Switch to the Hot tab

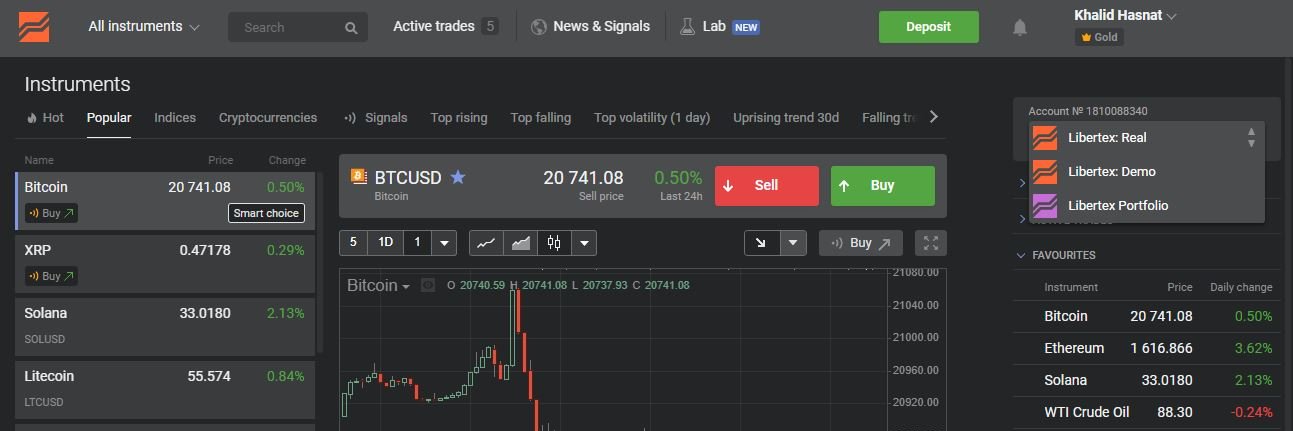pos(45,117)
